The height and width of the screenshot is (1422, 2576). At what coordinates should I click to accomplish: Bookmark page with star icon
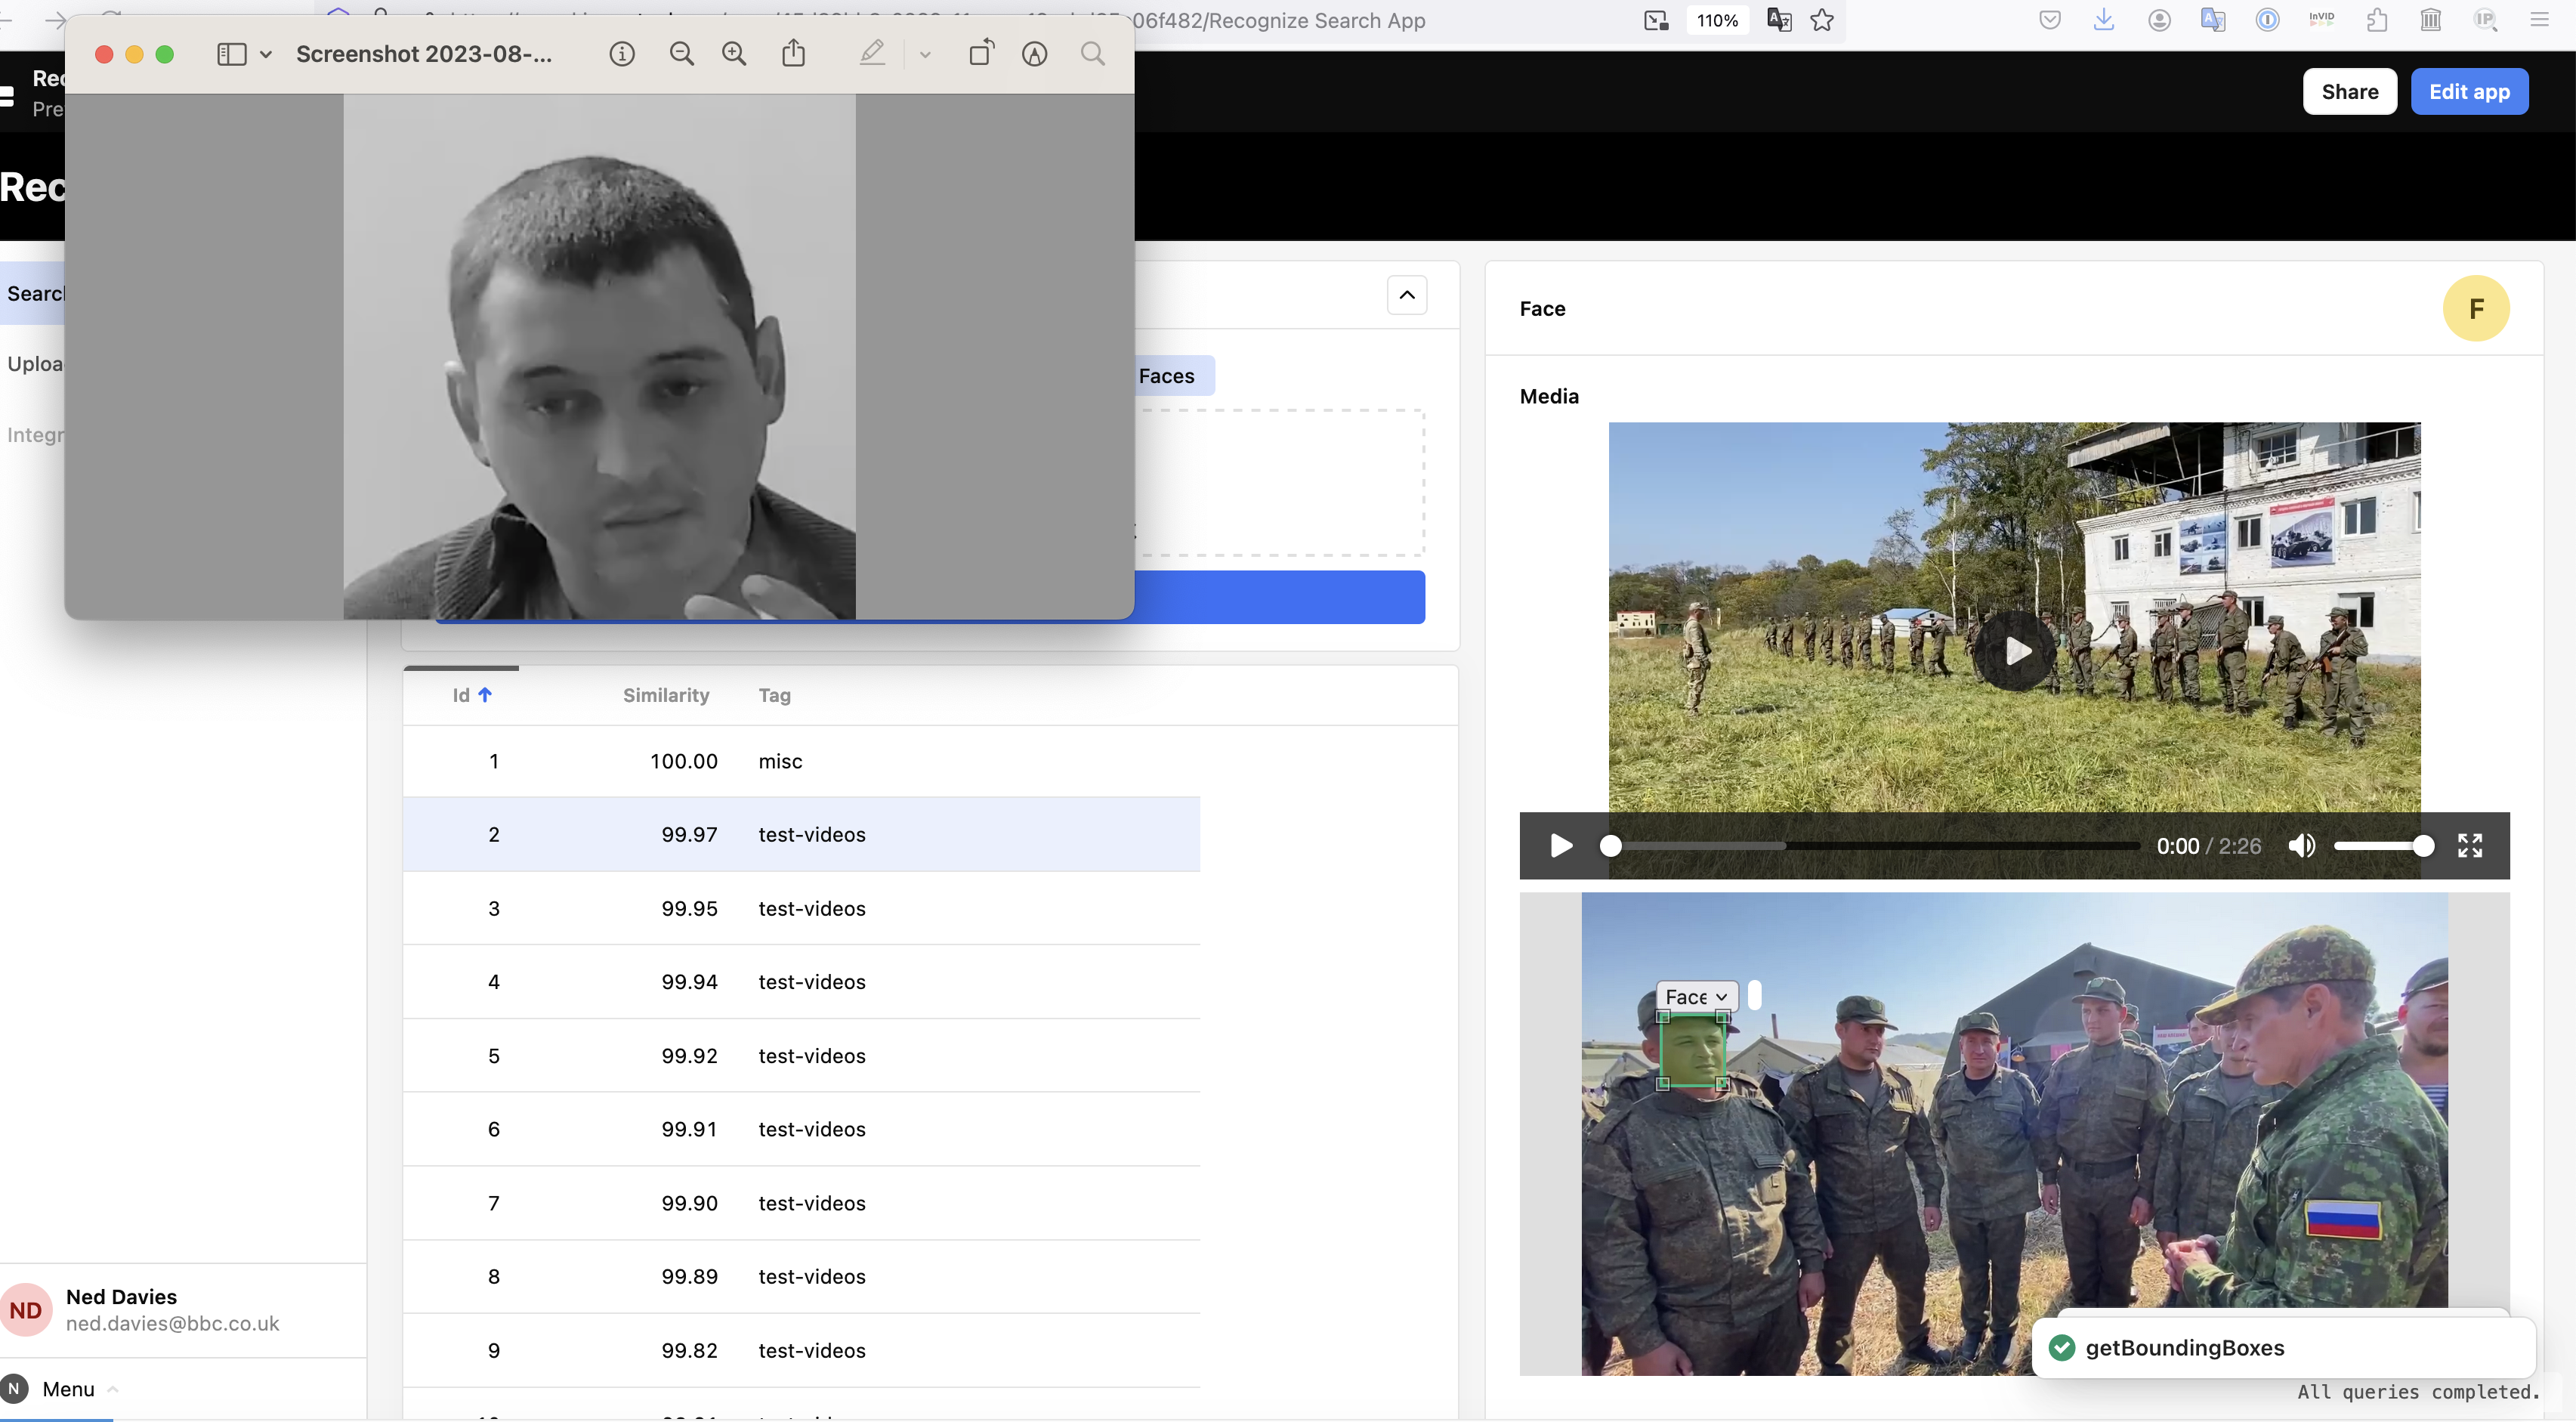point(1822,20)
